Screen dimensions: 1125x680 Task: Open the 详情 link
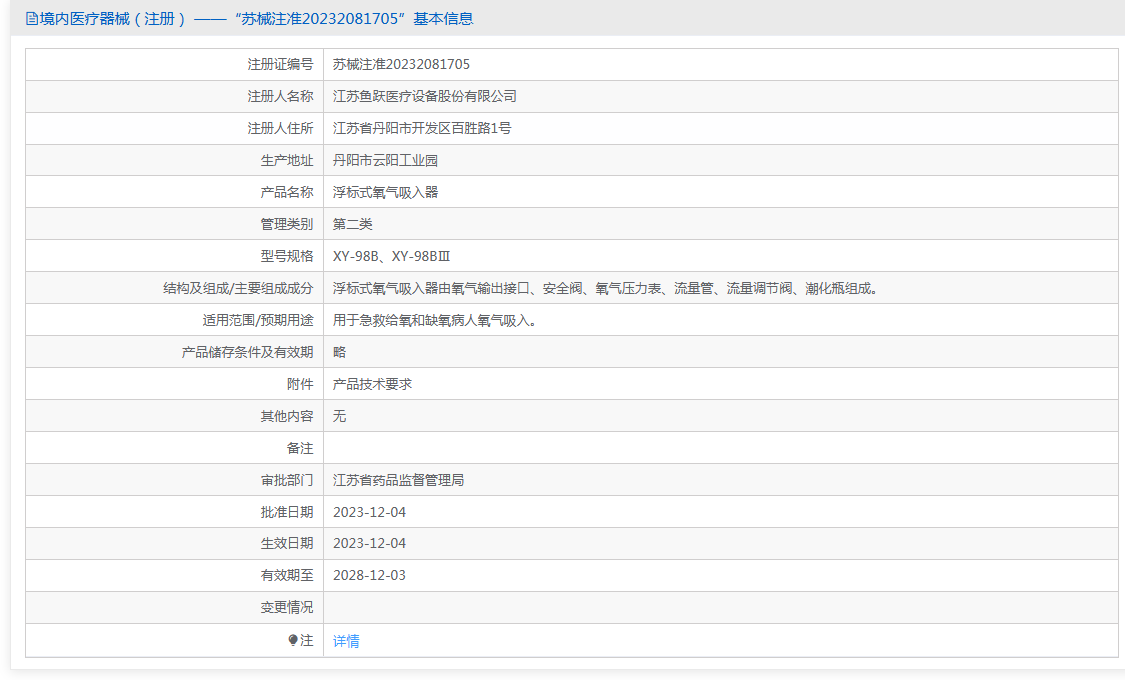[346, 641]
